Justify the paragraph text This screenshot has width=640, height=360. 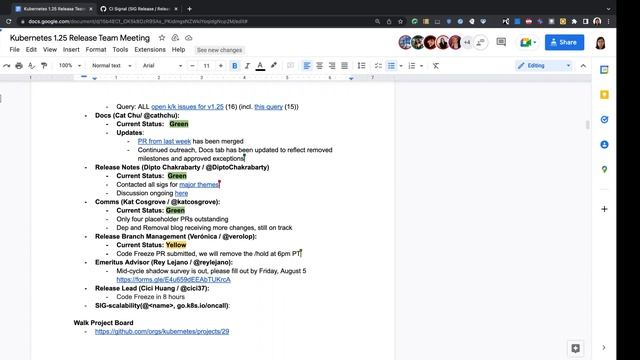(x=344, y=66)
